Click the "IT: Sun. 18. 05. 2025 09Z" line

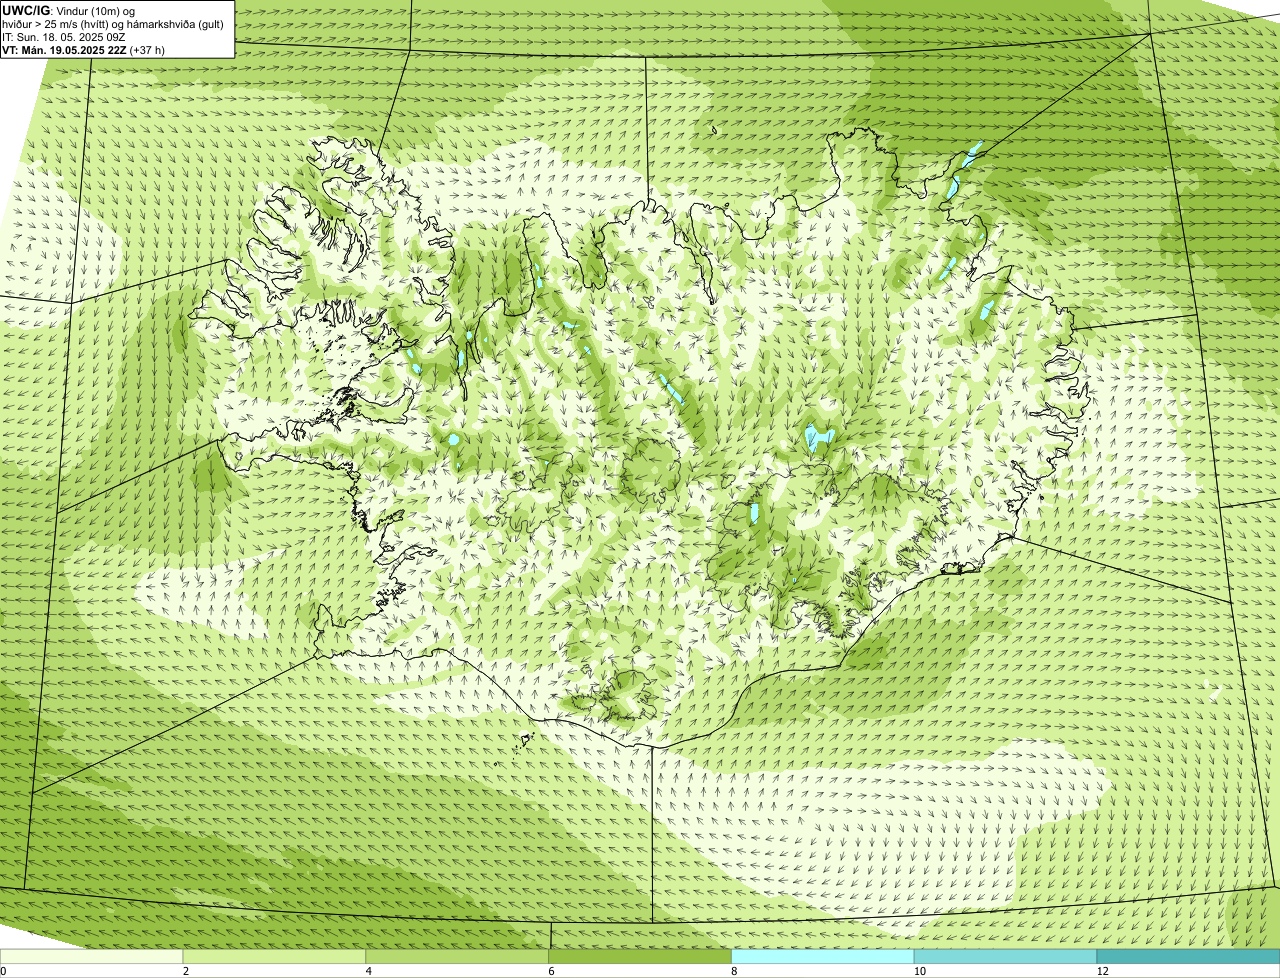click(64, 37)
